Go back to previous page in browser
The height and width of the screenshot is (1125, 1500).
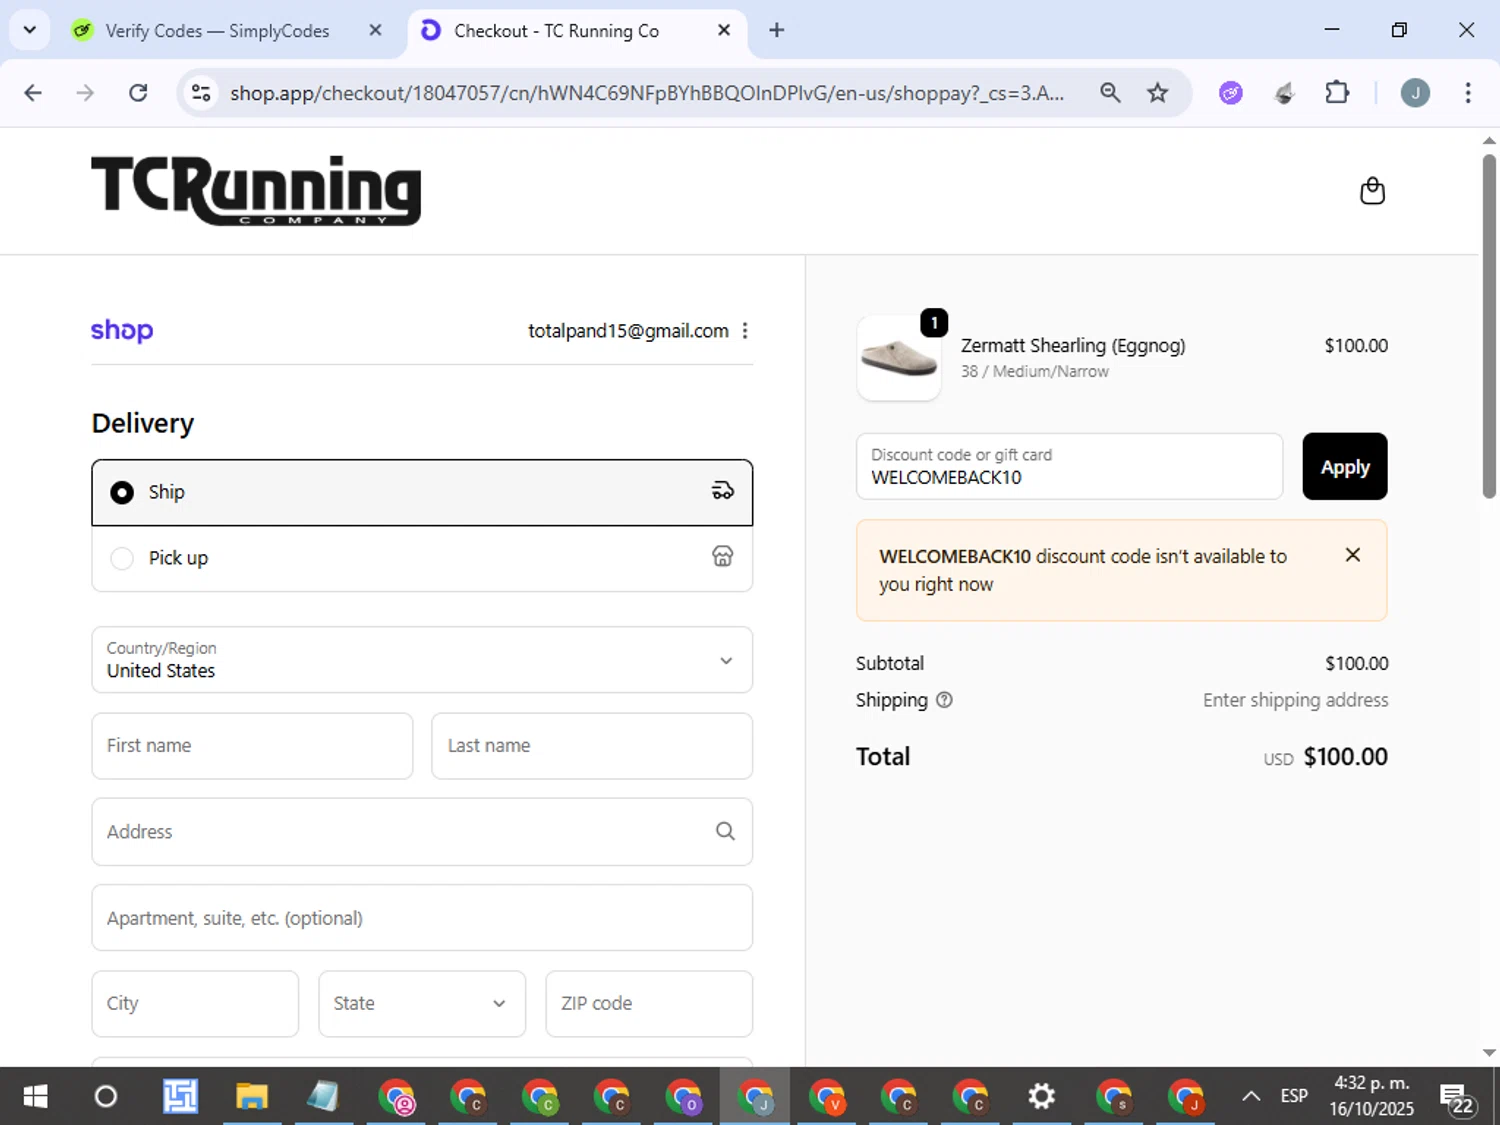(x=33, y=93)
